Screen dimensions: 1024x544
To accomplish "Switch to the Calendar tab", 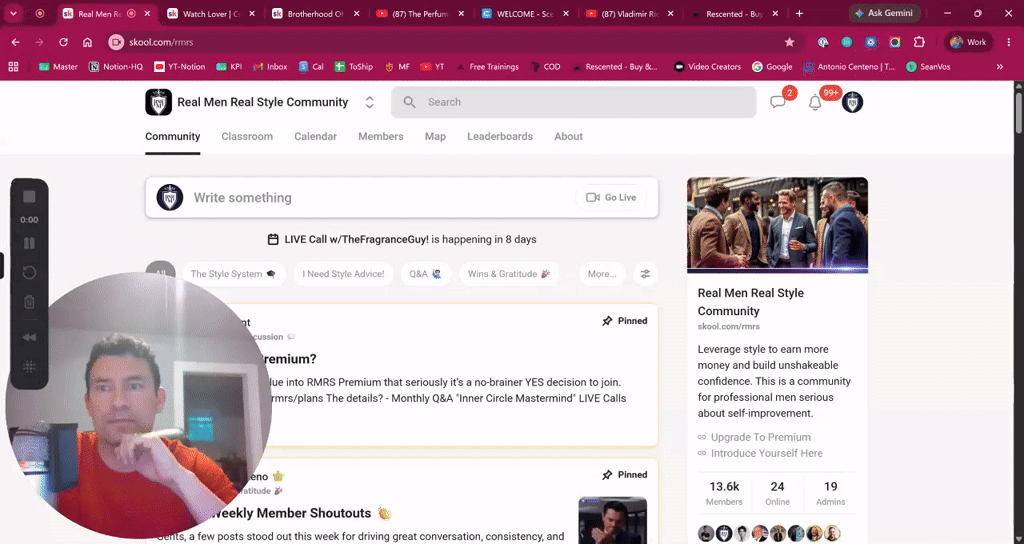I will pyautogui.click(x=315, y=136).
